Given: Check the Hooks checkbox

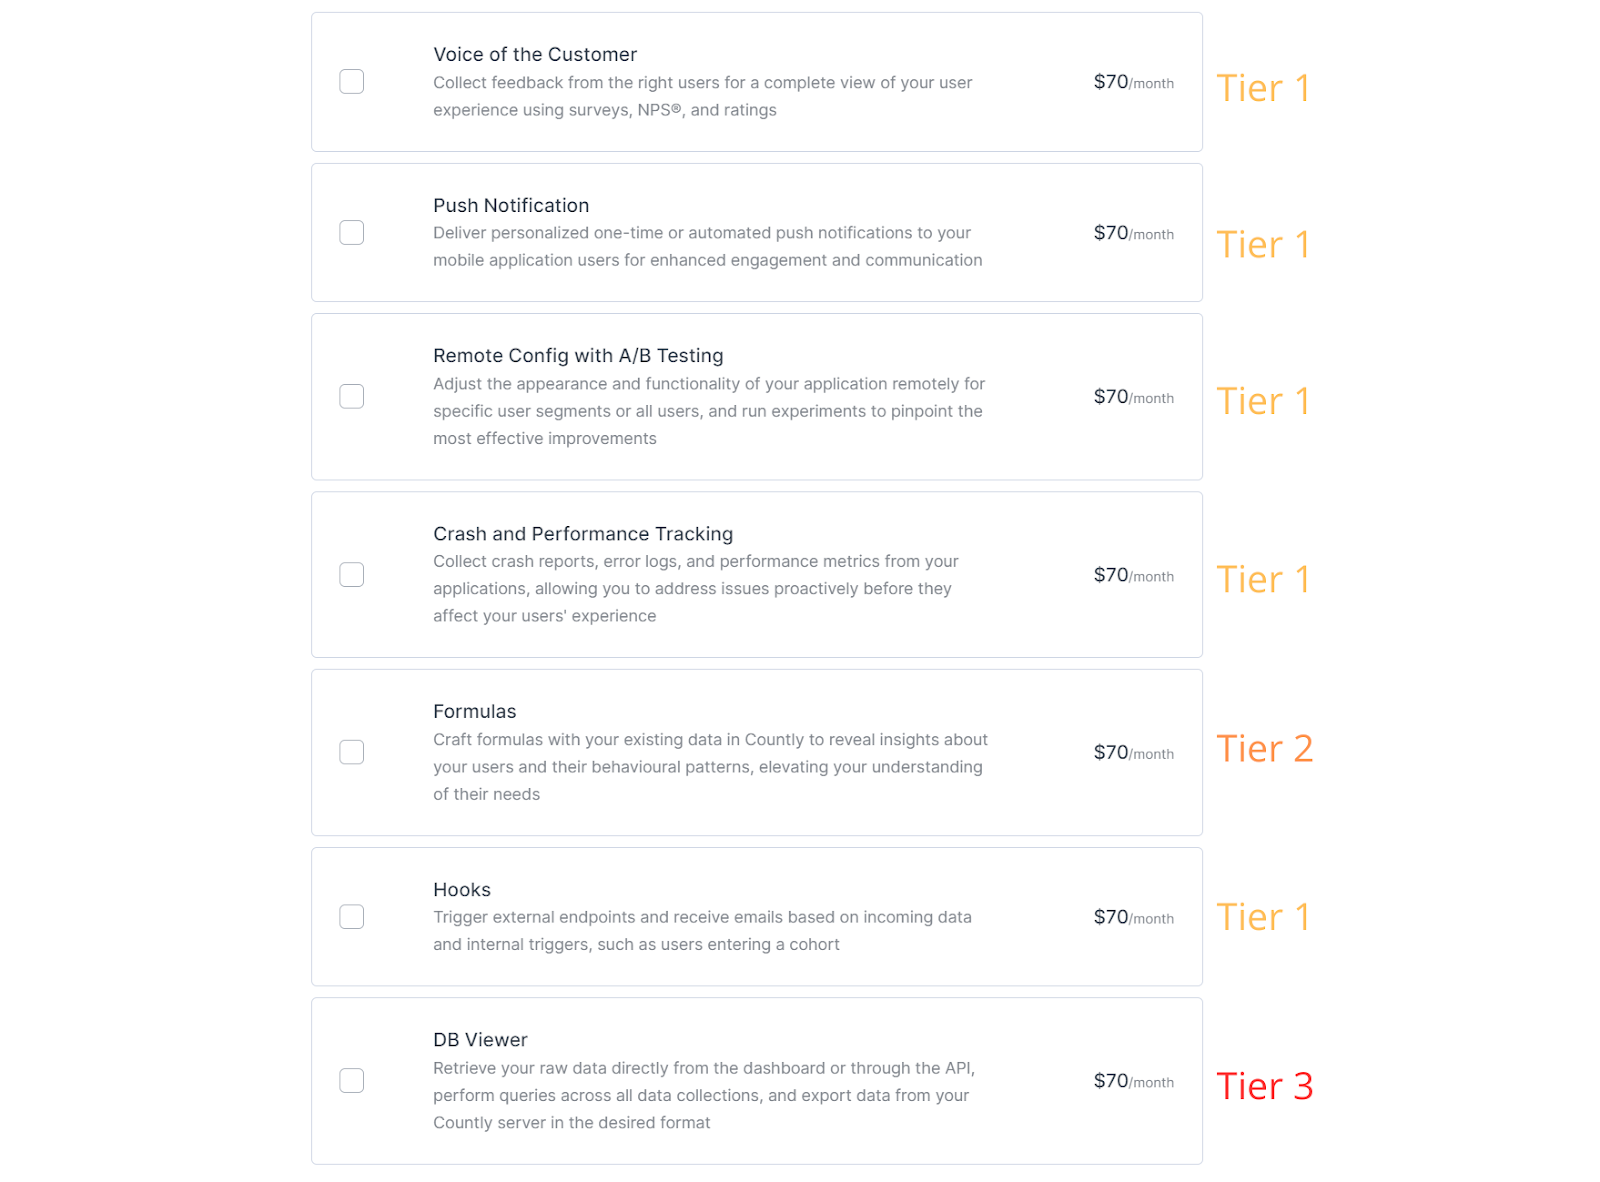Looking at the screenshot, I should [x=351, y=916].
